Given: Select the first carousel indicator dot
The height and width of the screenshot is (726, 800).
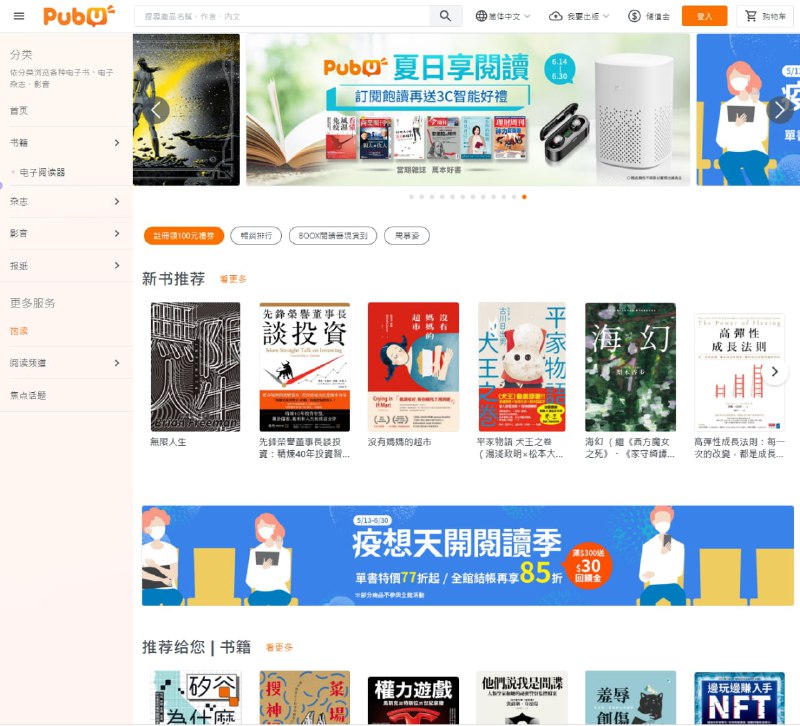Looking at the screenshot, I should pos(411,196).
